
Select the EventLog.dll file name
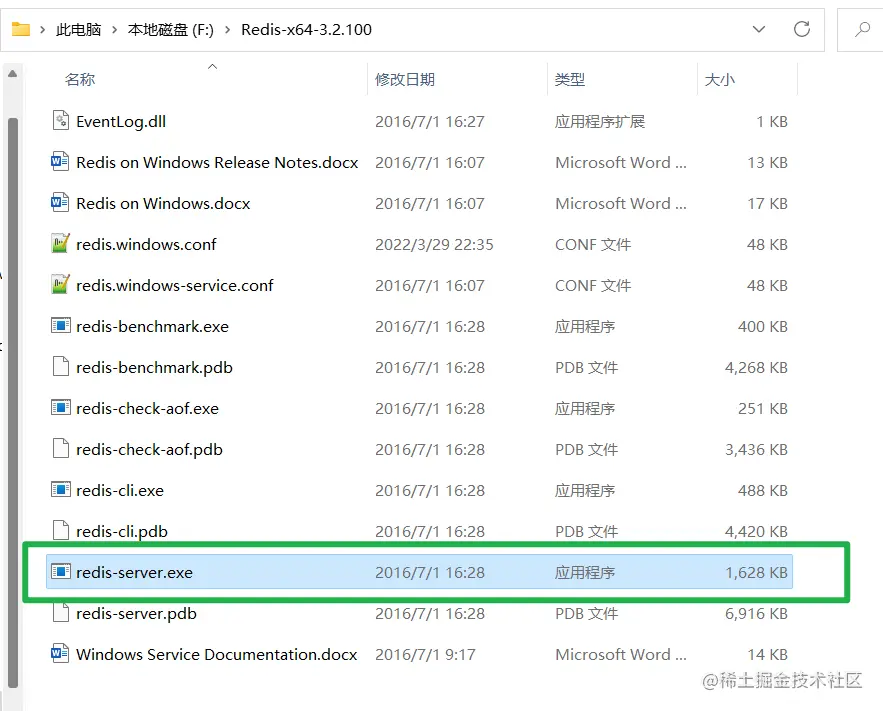tap(121, 122)
